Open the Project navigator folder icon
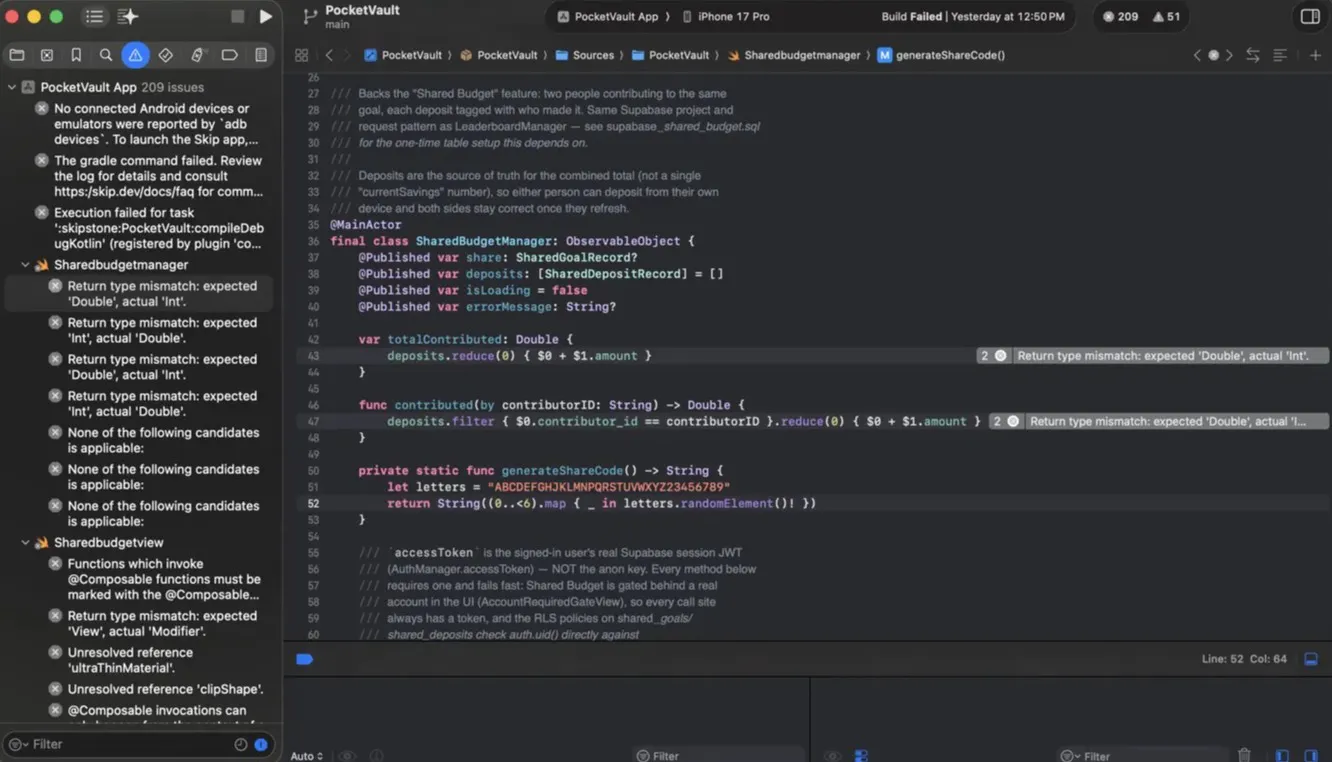The image size is (1332, 762). pyautogui.click(x=17, y=55)
